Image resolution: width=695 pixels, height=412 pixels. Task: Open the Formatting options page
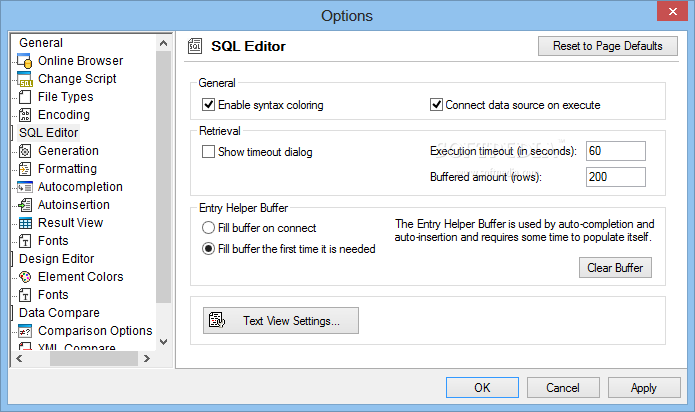click(67, 169)
